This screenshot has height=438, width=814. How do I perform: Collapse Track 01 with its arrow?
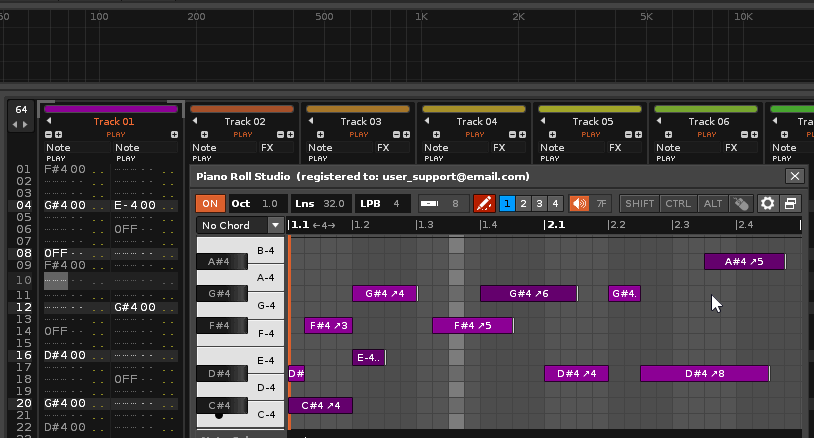(x=49, y=121)
